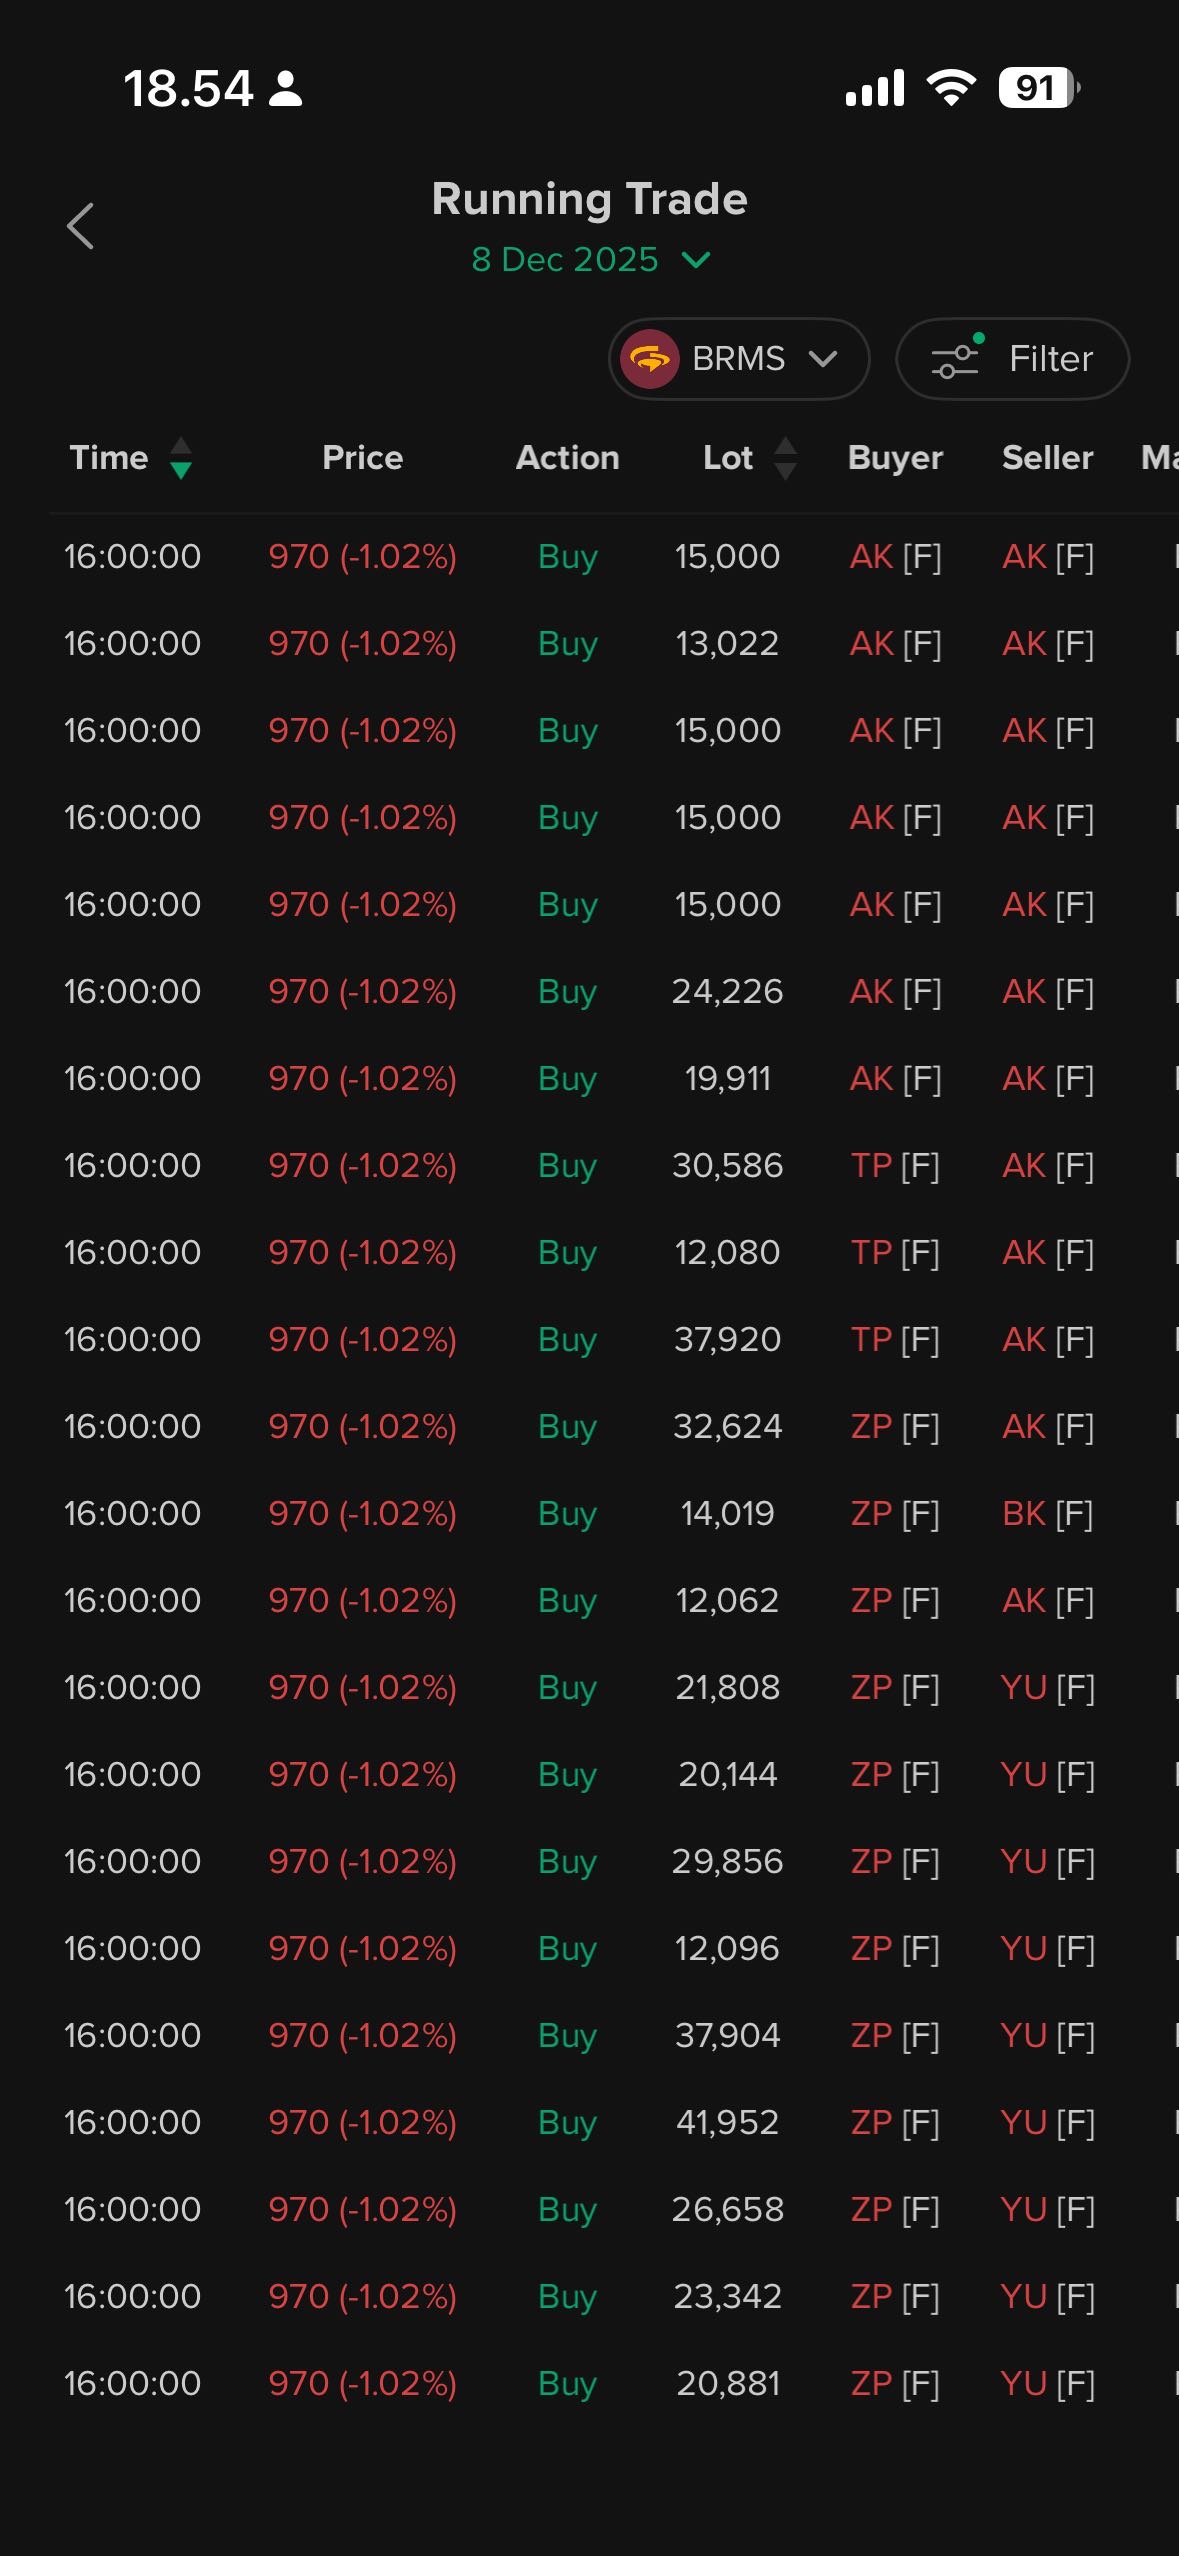Tap the filter sliders icon

956,359
